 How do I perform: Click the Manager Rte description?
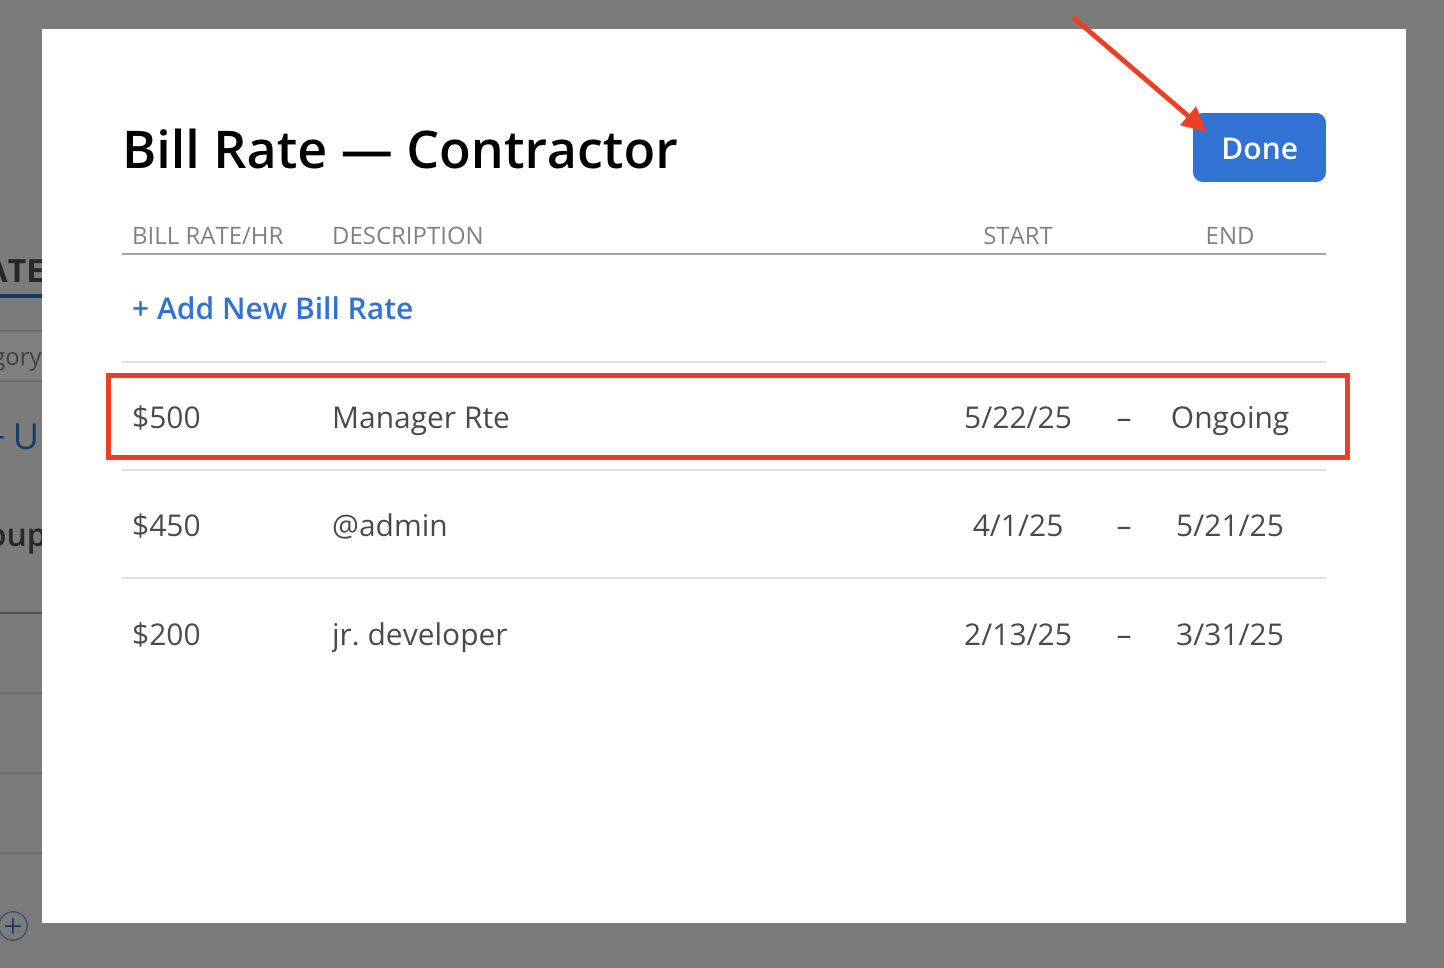click(420, 417)
